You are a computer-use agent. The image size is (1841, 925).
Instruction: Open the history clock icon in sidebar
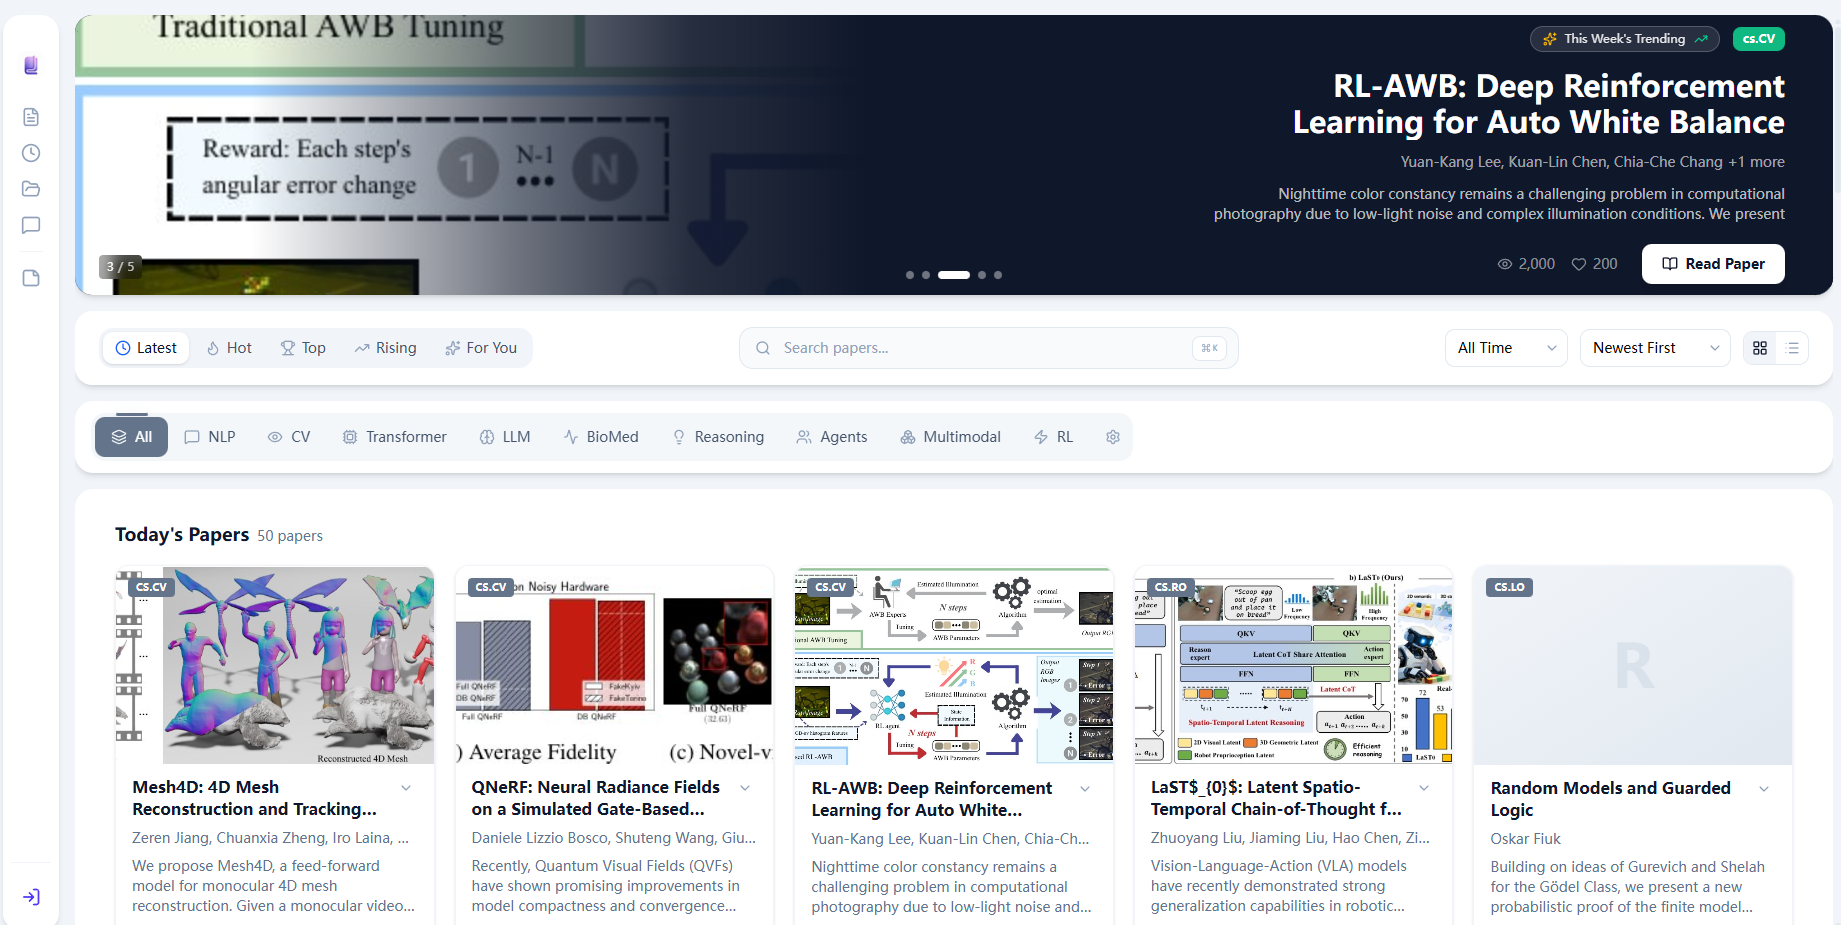(x=31, y=153)
